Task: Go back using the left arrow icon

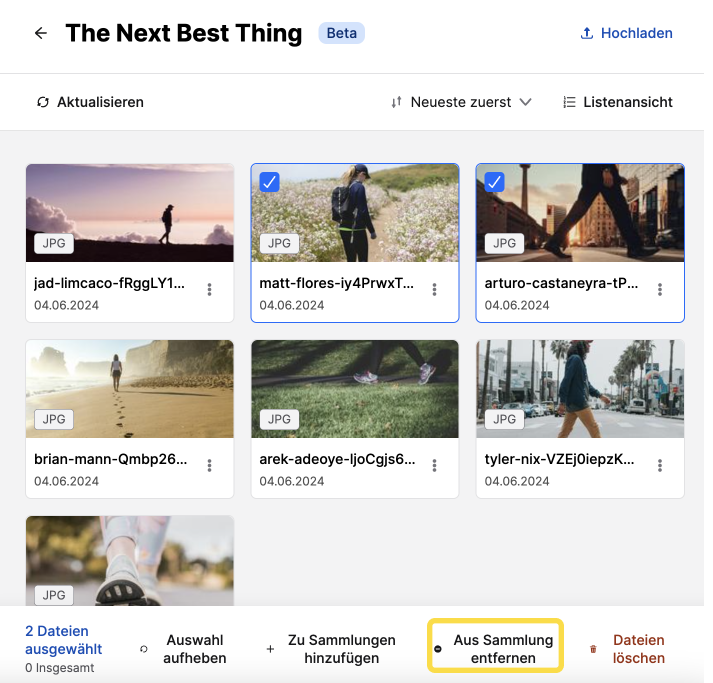Action: point(41,33)
